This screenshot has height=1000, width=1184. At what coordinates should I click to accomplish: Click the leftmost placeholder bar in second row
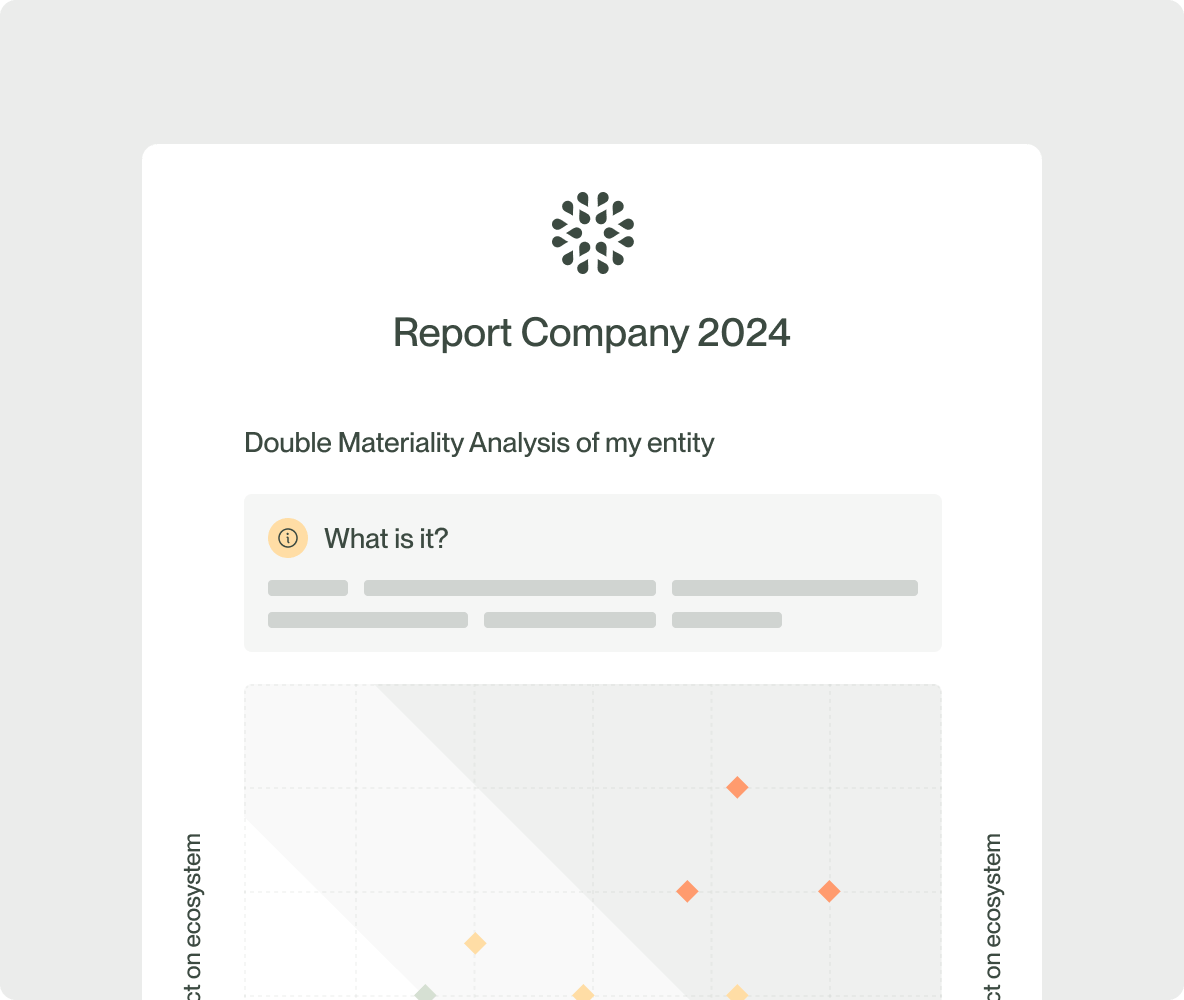pyautogui.click(x=368, y=620)
